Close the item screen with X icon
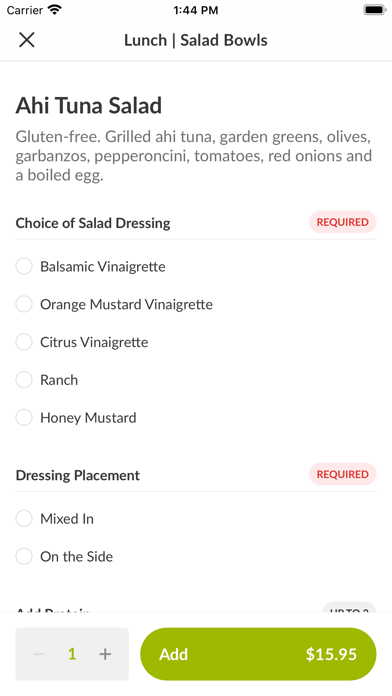This screenshot has width=392, height=696. [x=27, y=40]
